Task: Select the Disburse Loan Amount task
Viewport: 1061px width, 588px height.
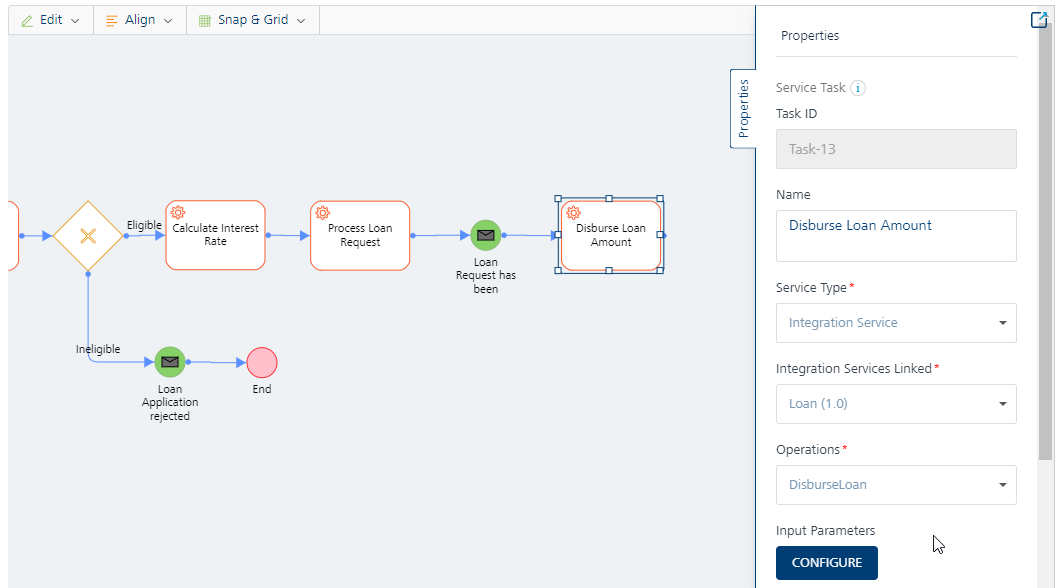Action: tap(611, 235)
